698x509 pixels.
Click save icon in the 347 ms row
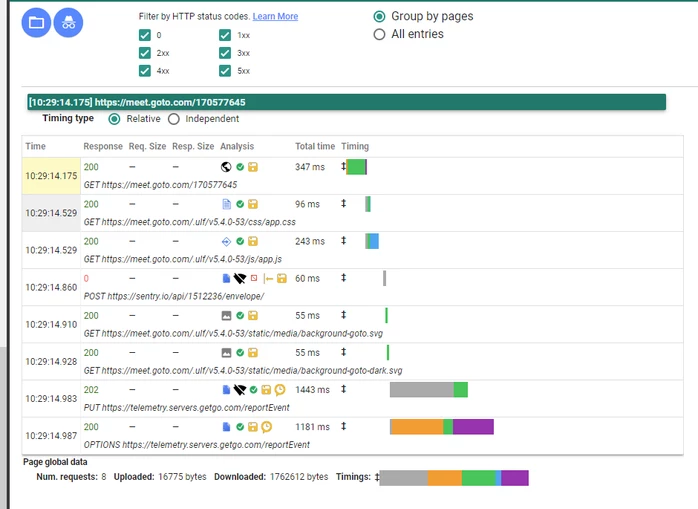pos(253,167)
